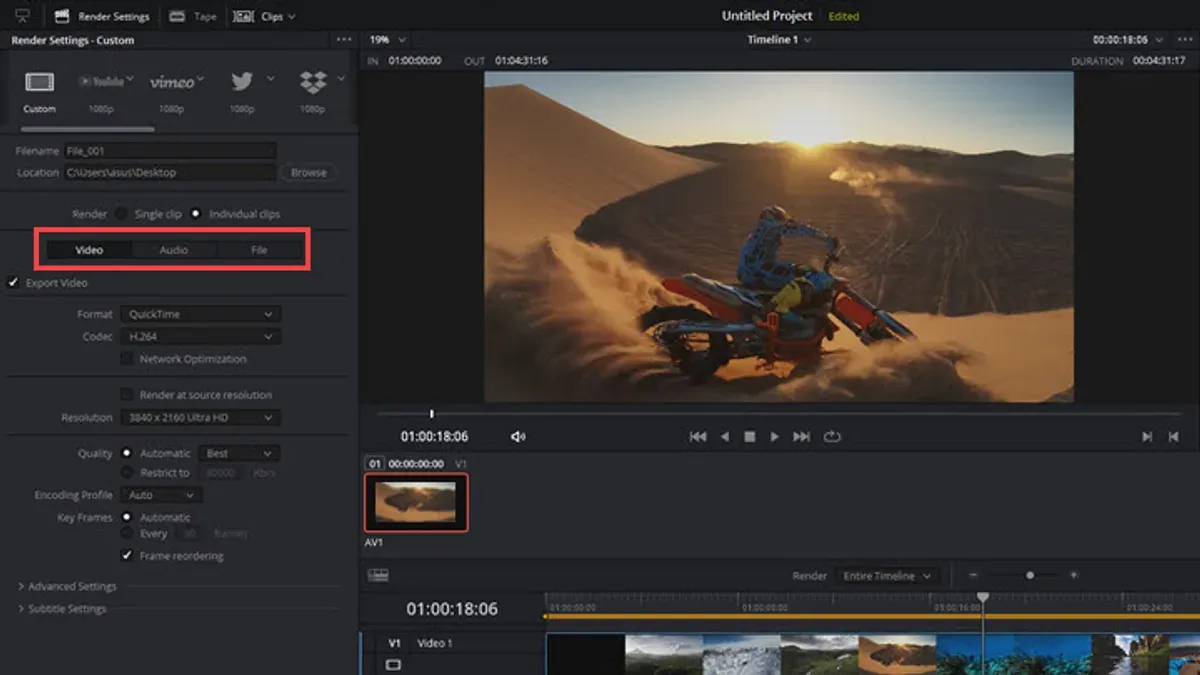The width and height of the screenshot is (1200, 675).
Task: Toggle the Video 1 track clip icon
Action: click(x=393, y=664)
